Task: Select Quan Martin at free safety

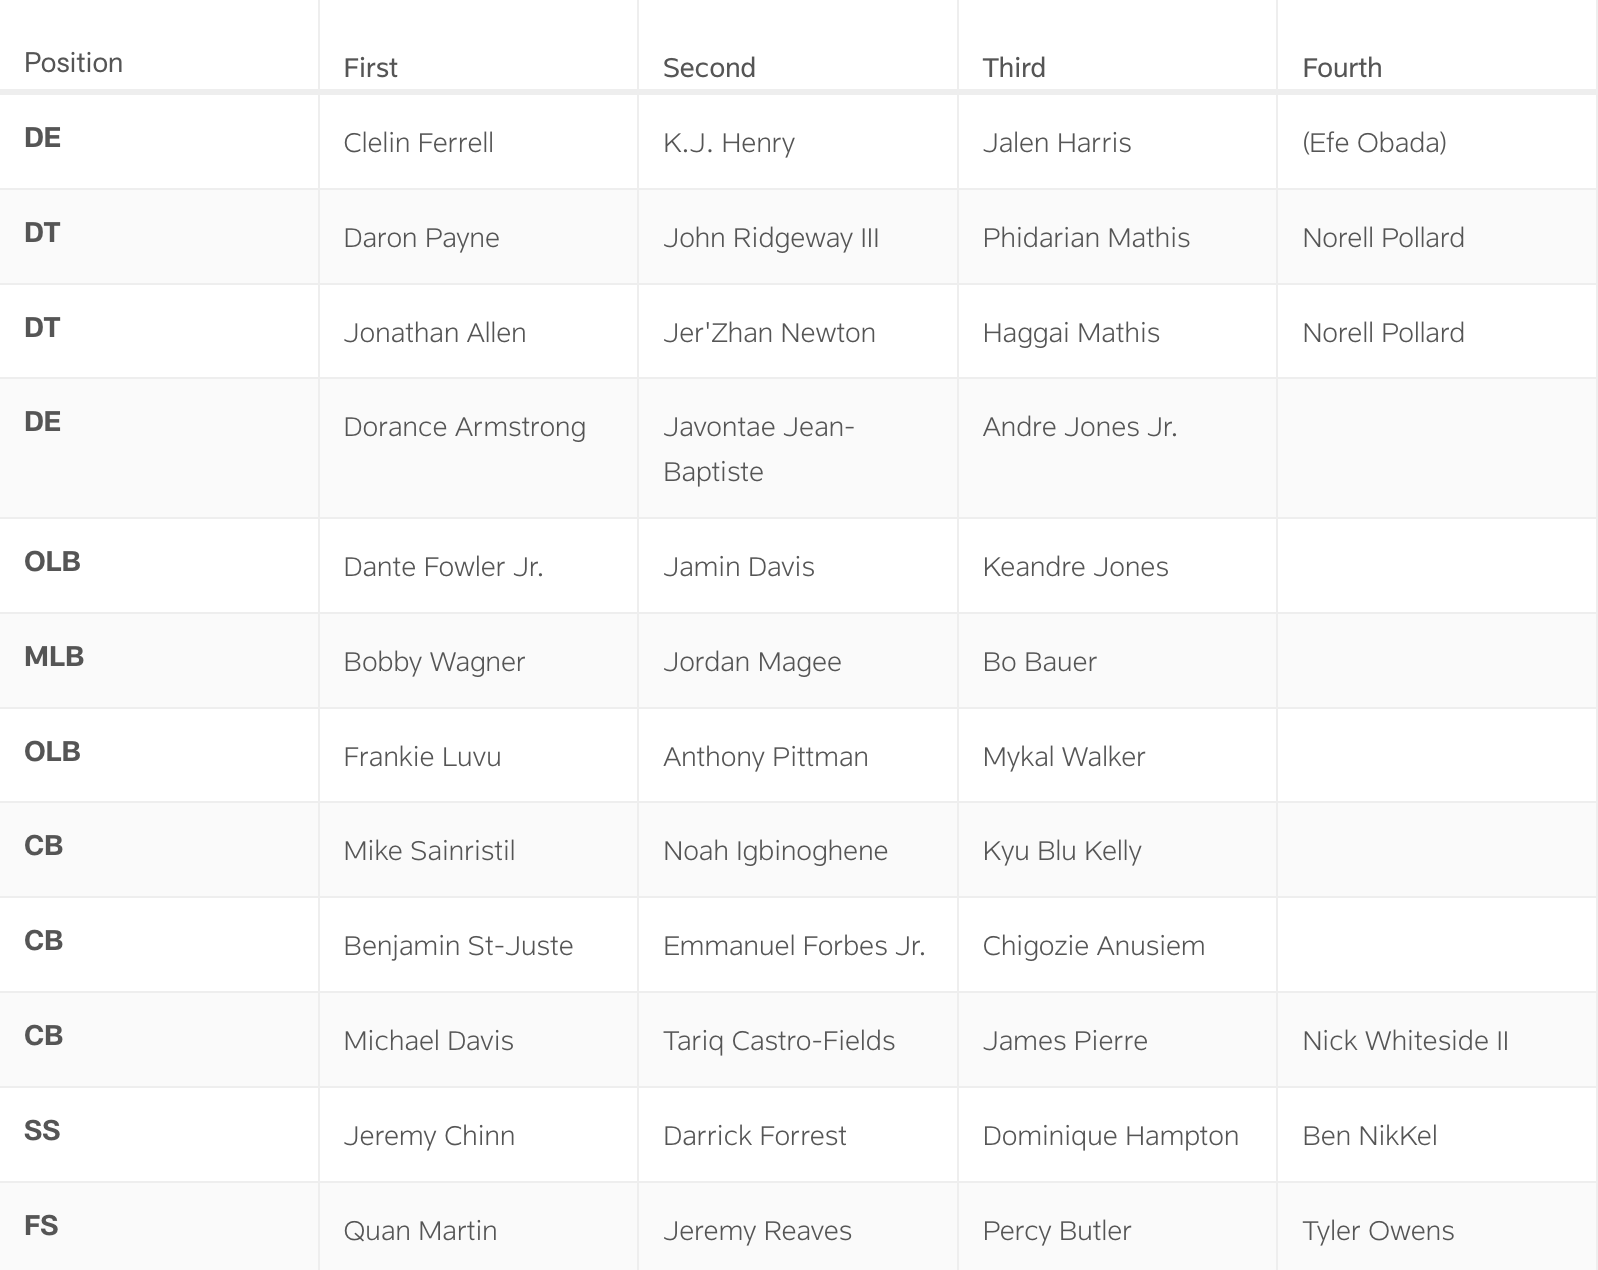Action: click(420, 1230)
